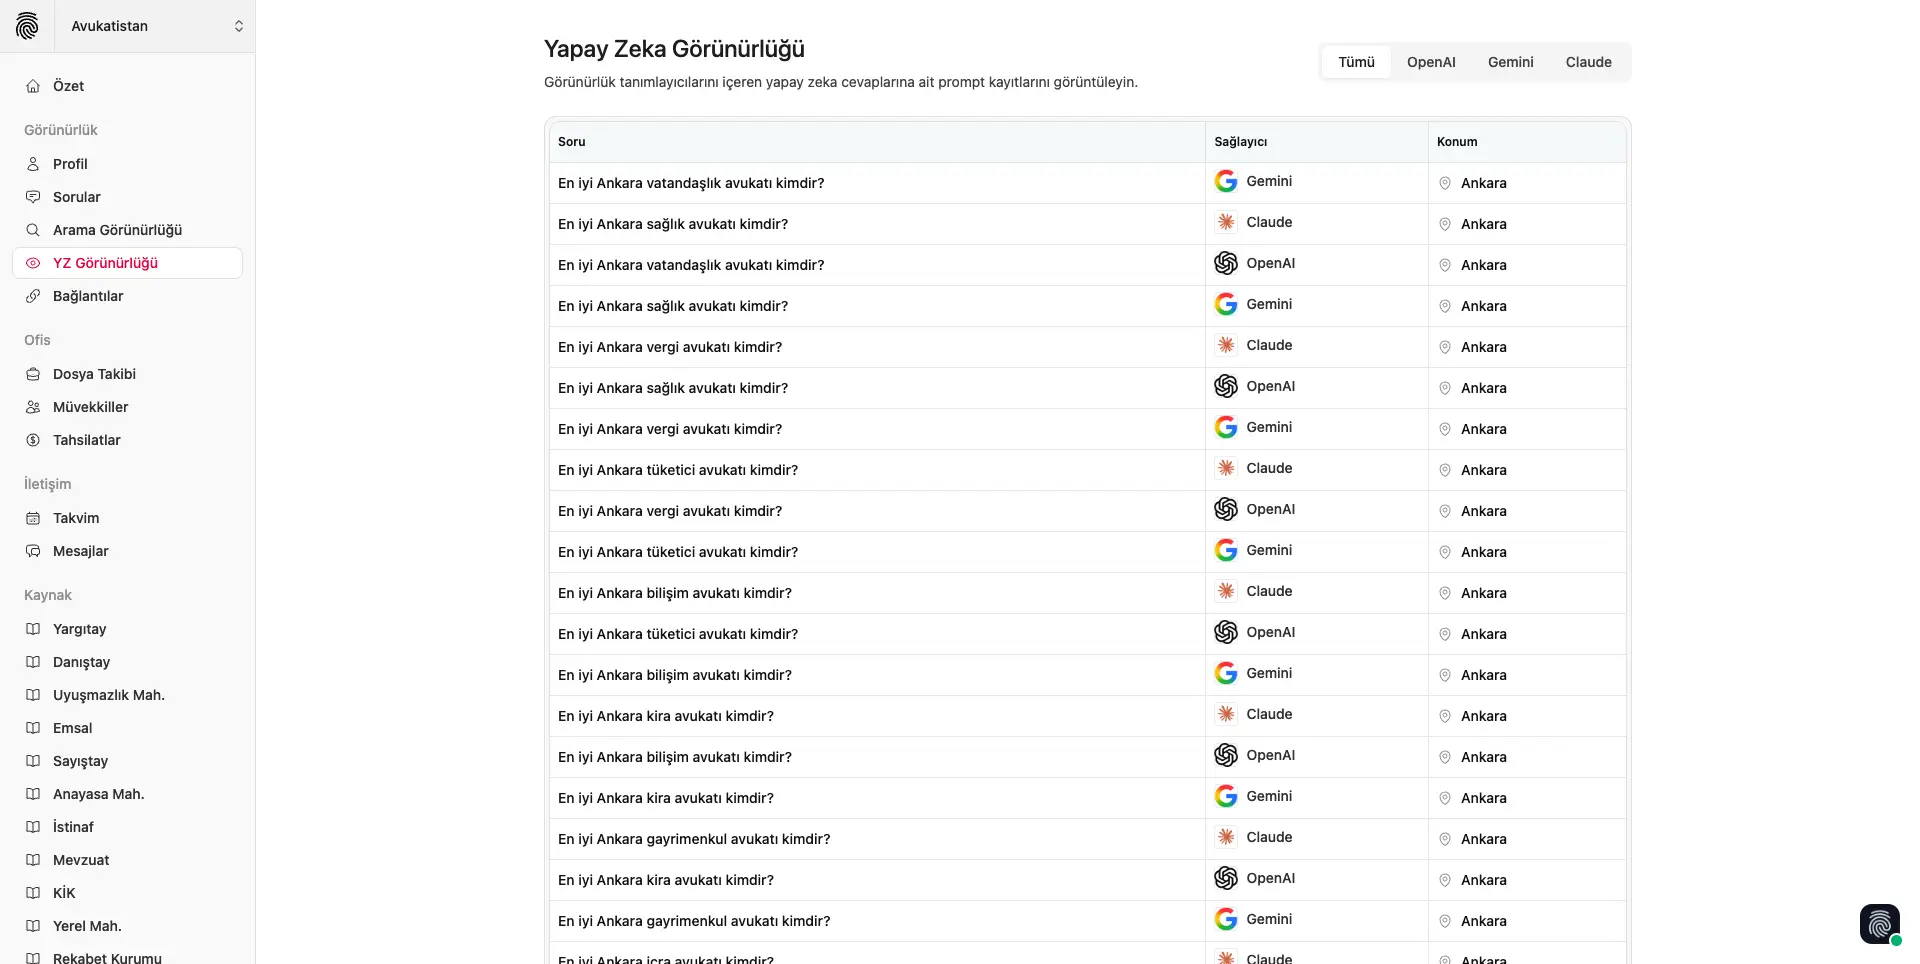Open the Tahsilatlar payments section
1920x964 pixels.
pos(86,440)
